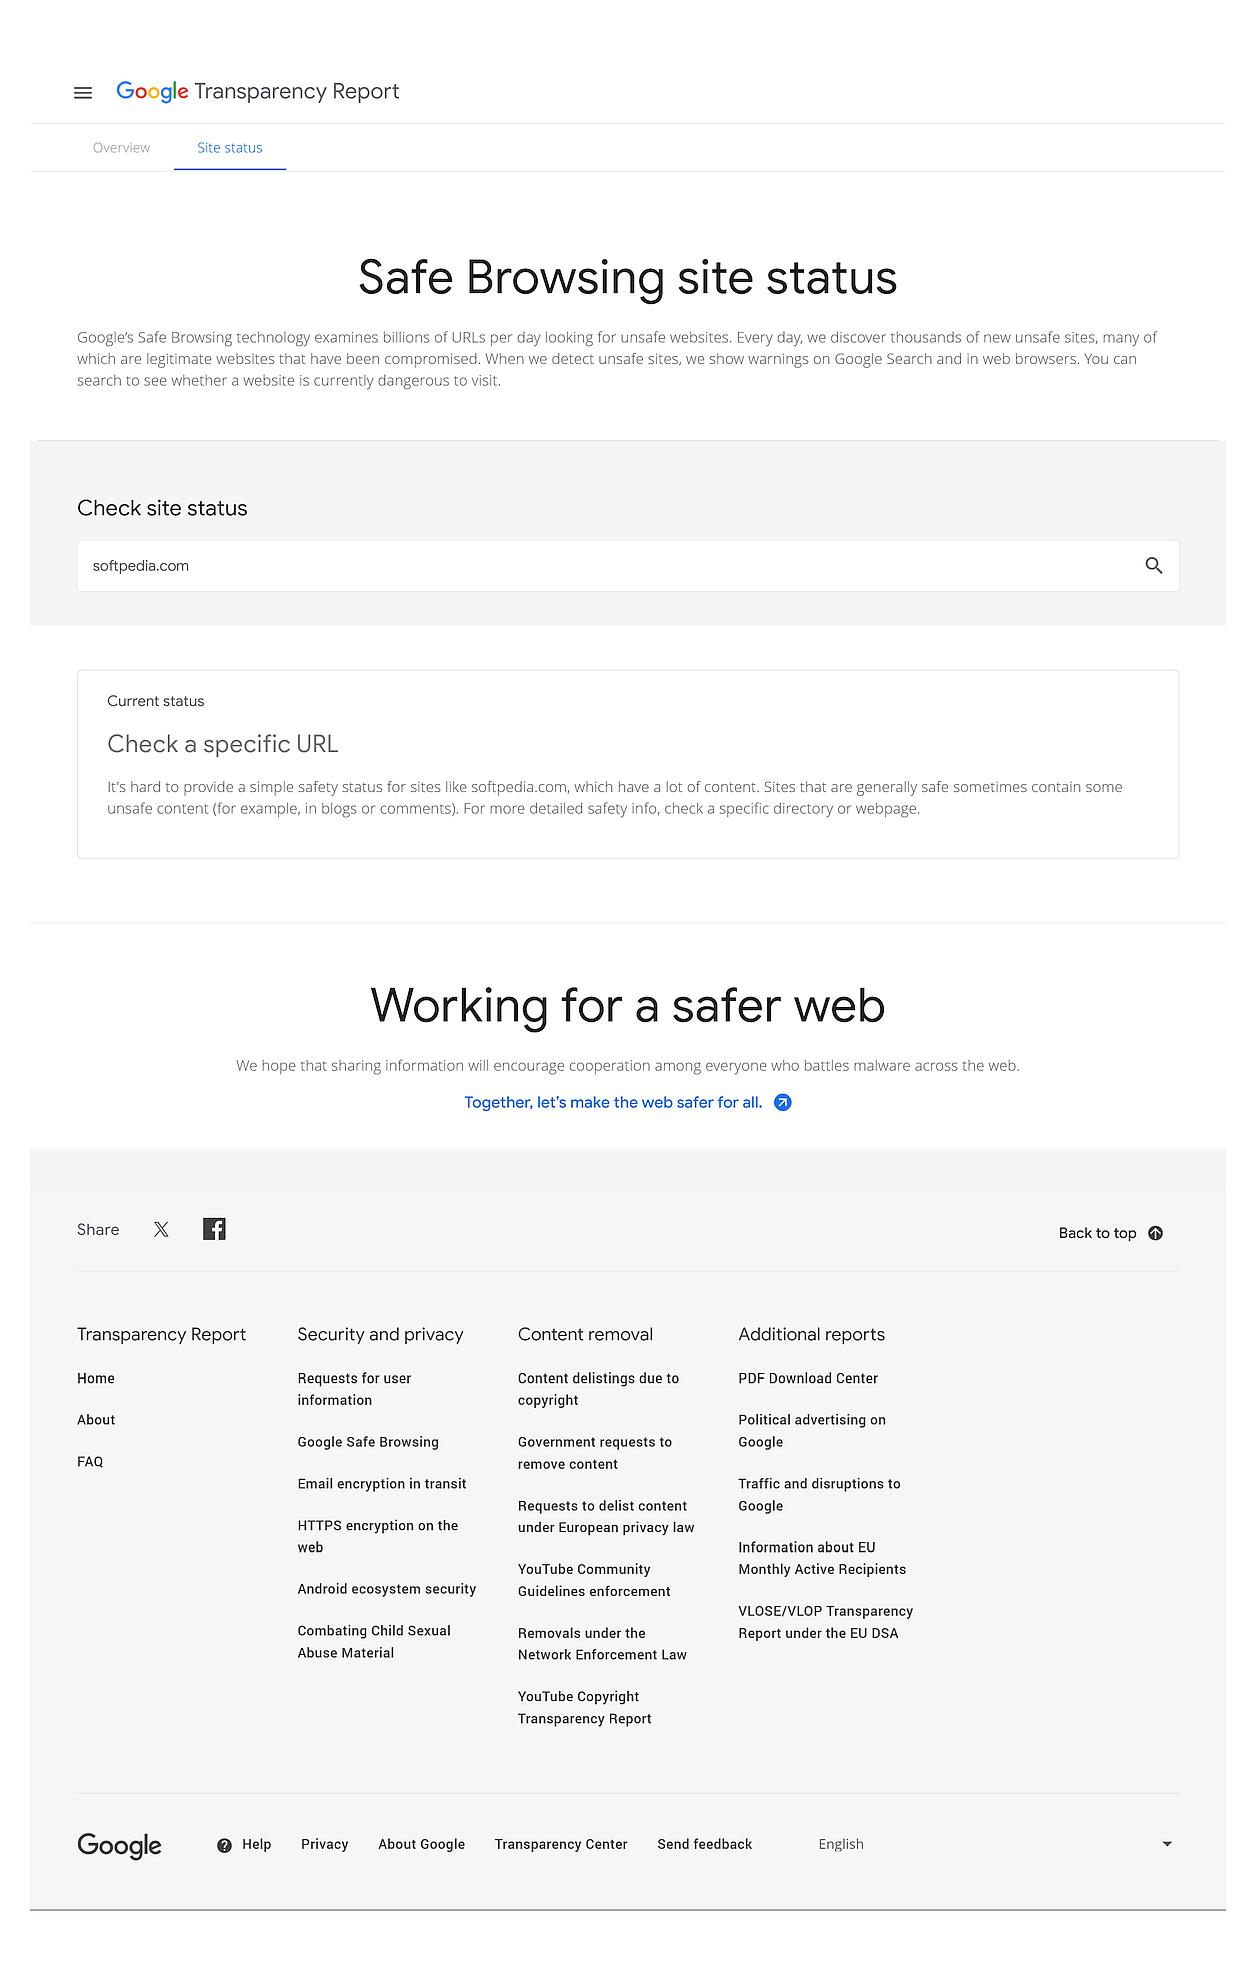1256x1971 pixels.
Task: Click the Google logo in footer
Action: tap(119, 1845)
